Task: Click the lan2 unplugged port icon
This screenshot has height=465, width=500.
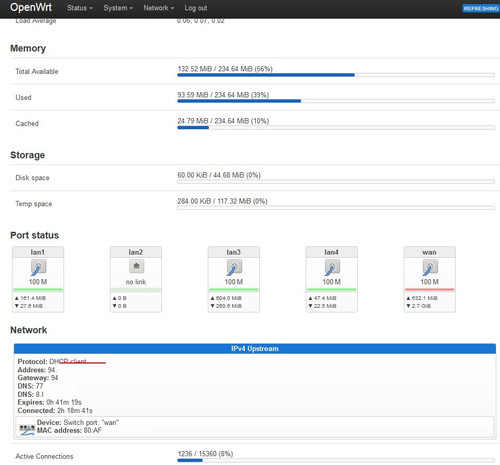Action: (136, 266)
